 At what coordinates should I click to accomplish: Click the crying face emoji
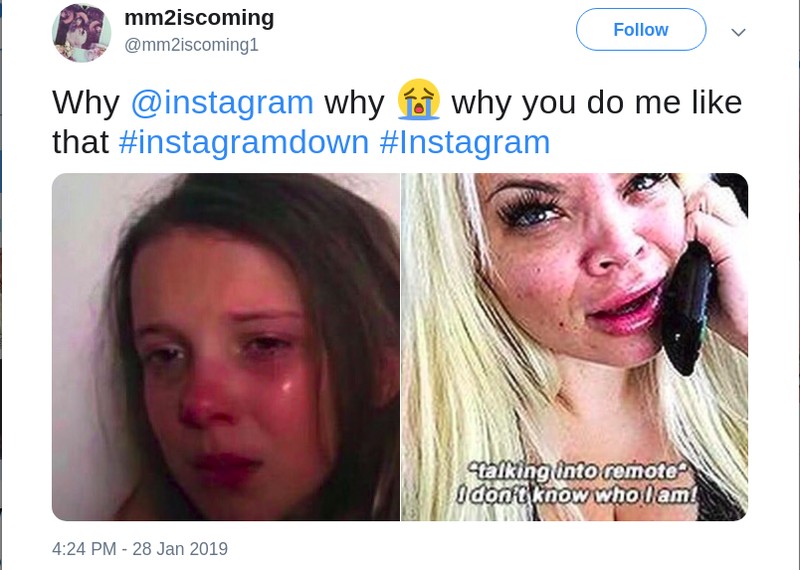(419, 102)
